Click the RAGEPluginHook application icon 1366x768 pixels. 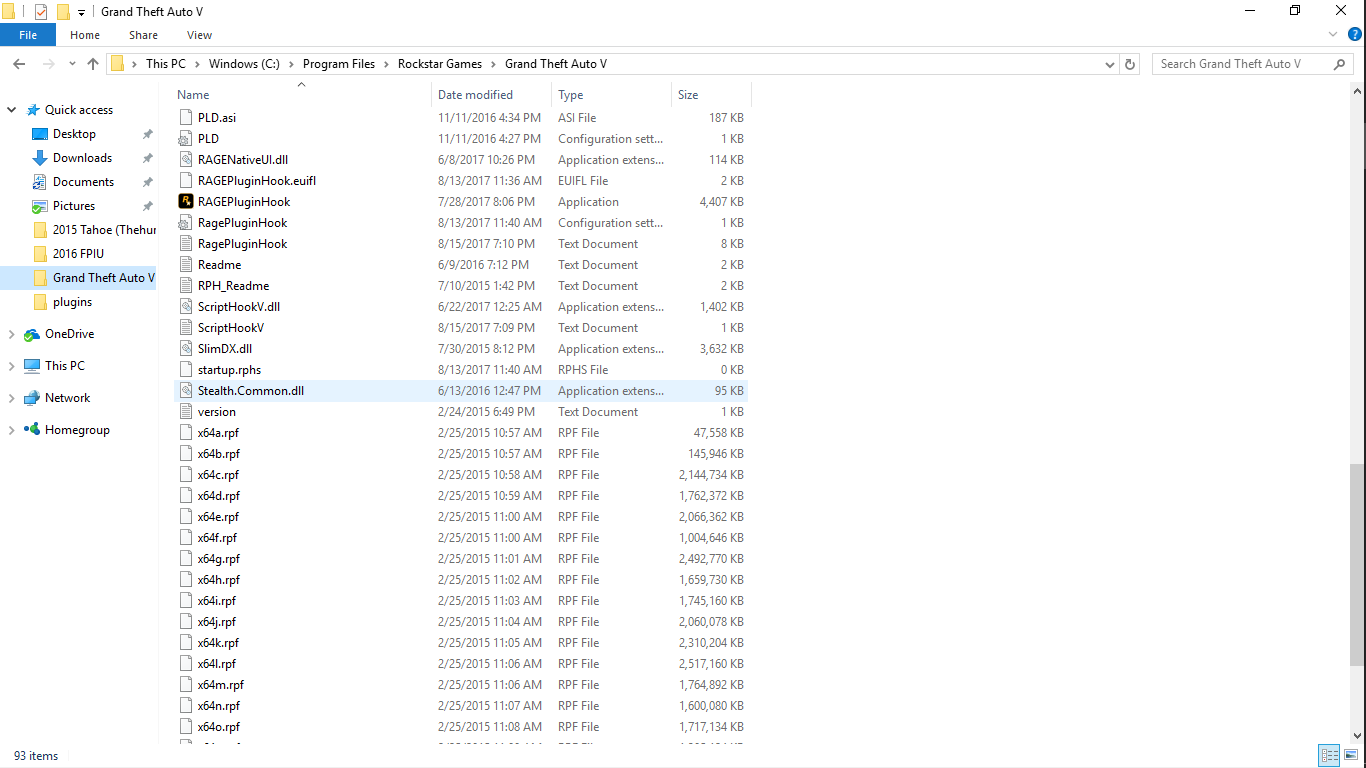(185, 202)
